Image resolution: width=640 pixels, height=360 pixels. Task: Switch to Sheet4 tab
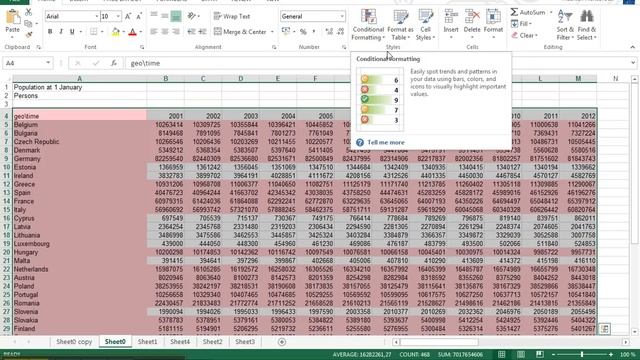coord(180,342)
